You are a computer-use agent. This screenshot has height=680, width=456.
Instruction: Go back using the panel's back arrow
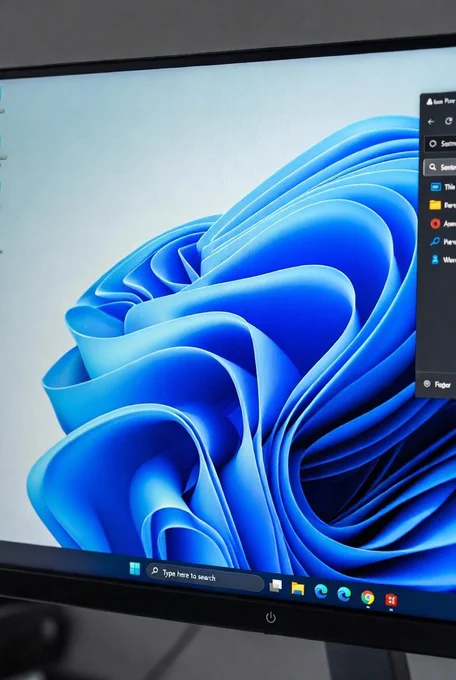(x=431, y=122)
